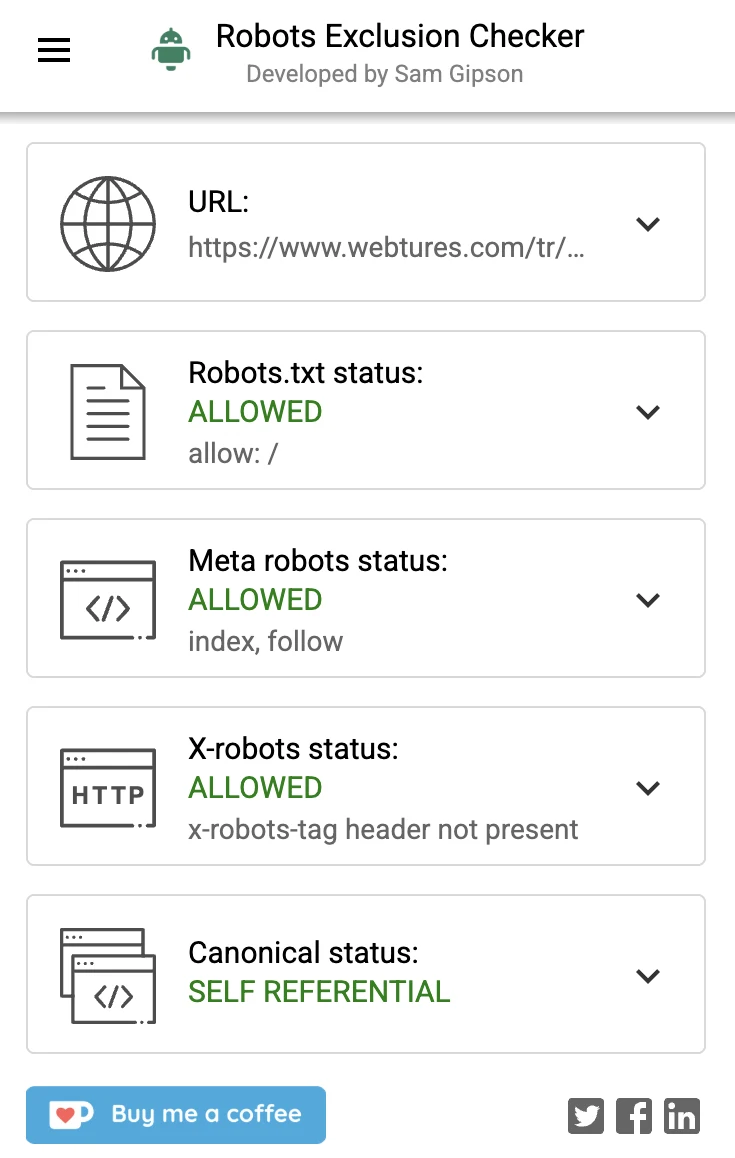735x1158 pixels.
Task: Select the green ALLOWED status text
Action: tap(254, 411)
